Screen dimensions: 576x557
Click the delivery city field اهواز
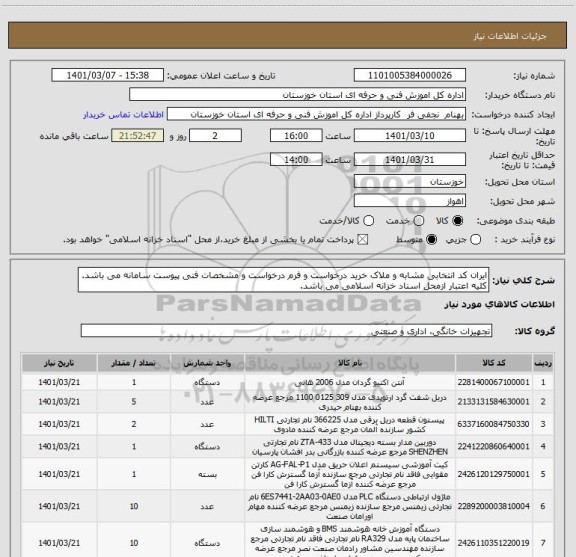[x=410, y=201]
